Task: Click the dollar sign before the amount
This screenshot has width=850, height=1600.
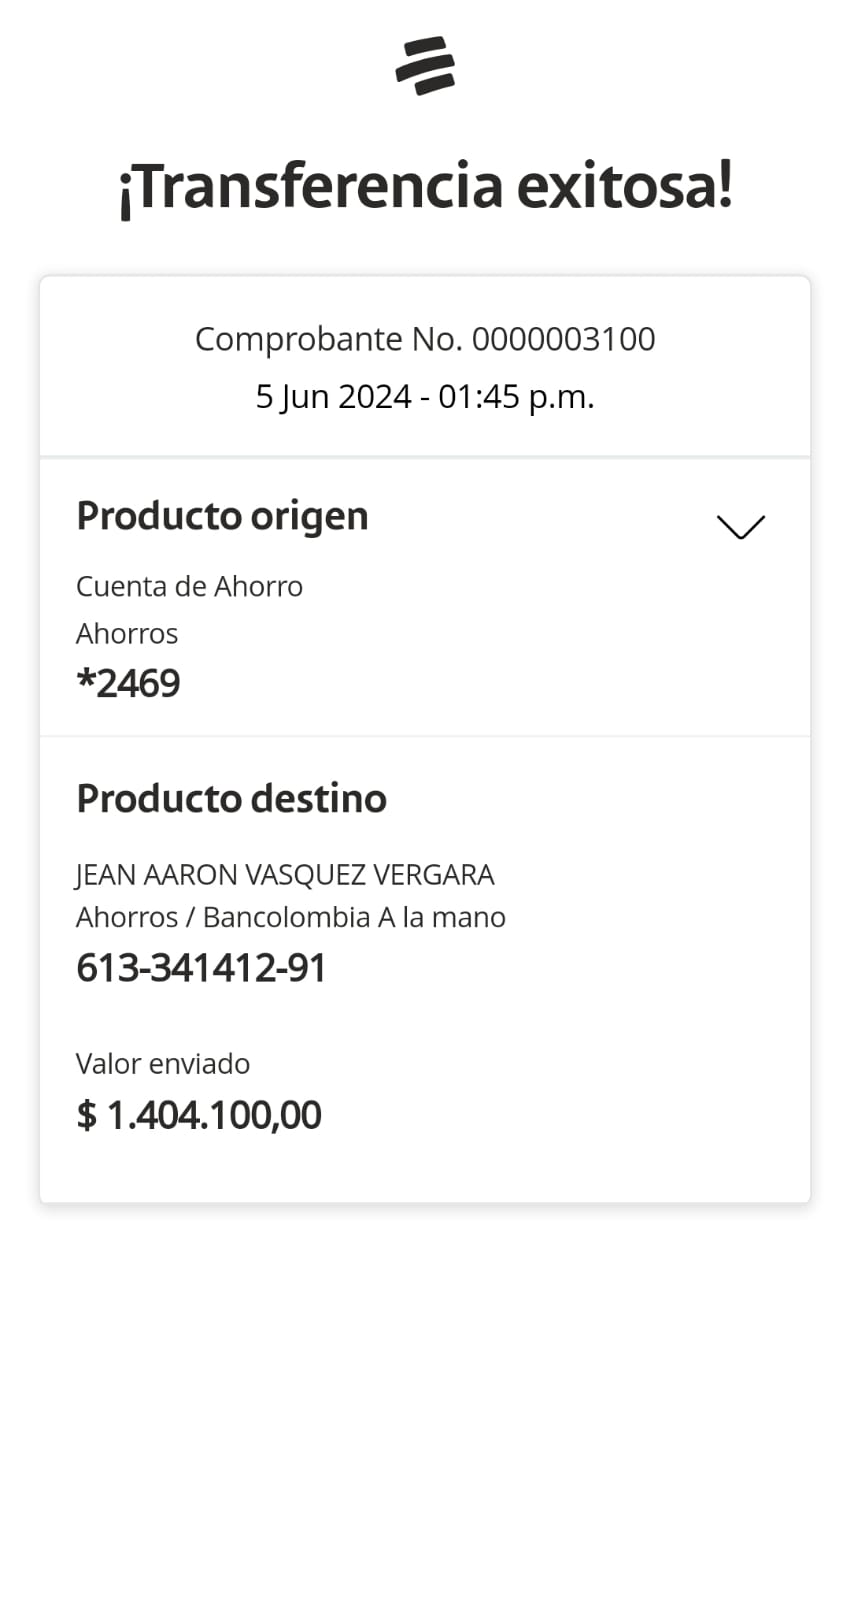Action: click(x=87, y=1116)
